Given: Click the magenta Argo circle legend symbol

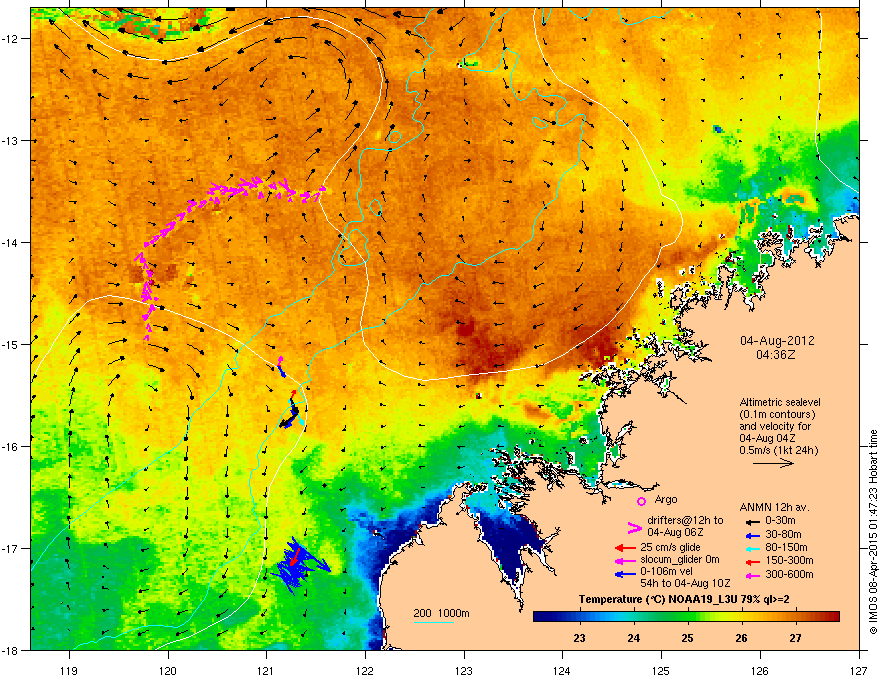Looking at the screenshot, I should (641, 501).
